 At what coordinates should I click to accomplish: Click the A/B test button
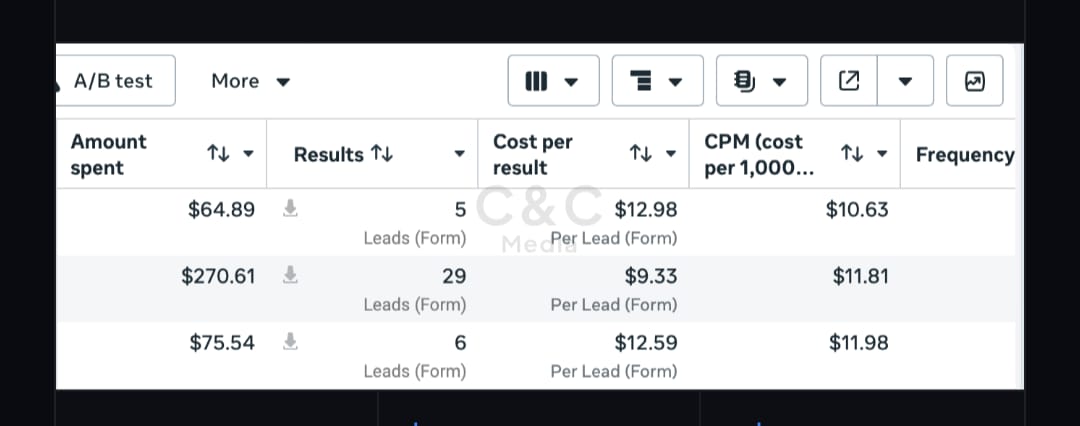pyautogui.click(x=115, y=81)
